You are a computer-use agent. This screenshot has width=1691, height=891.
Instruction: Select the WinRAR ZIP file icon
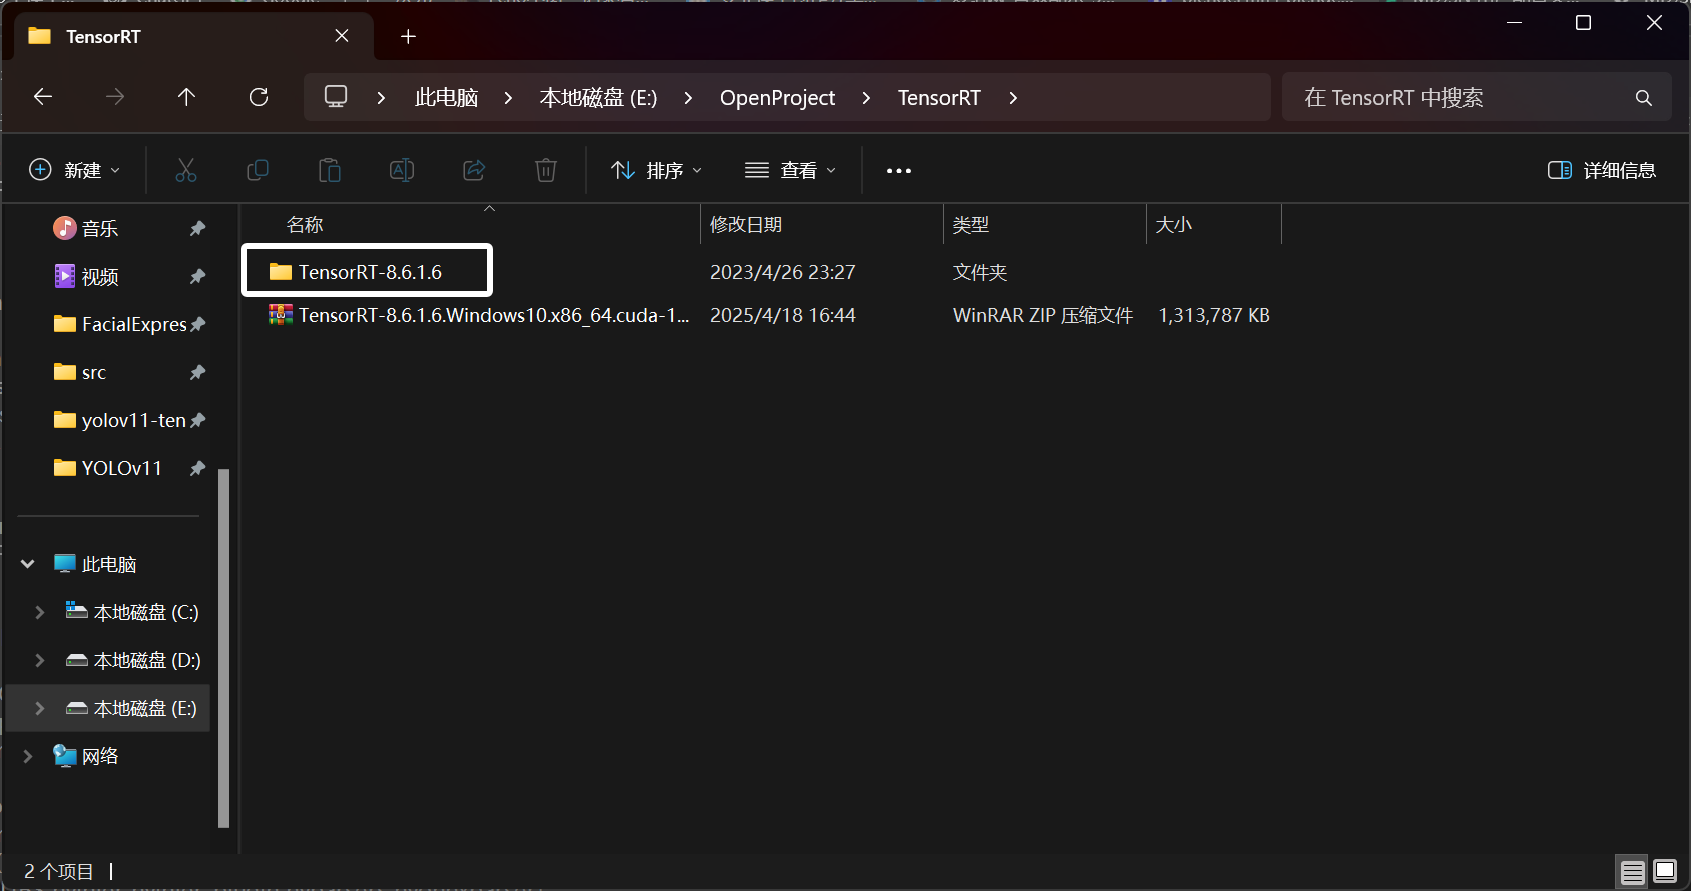point(281,315)
